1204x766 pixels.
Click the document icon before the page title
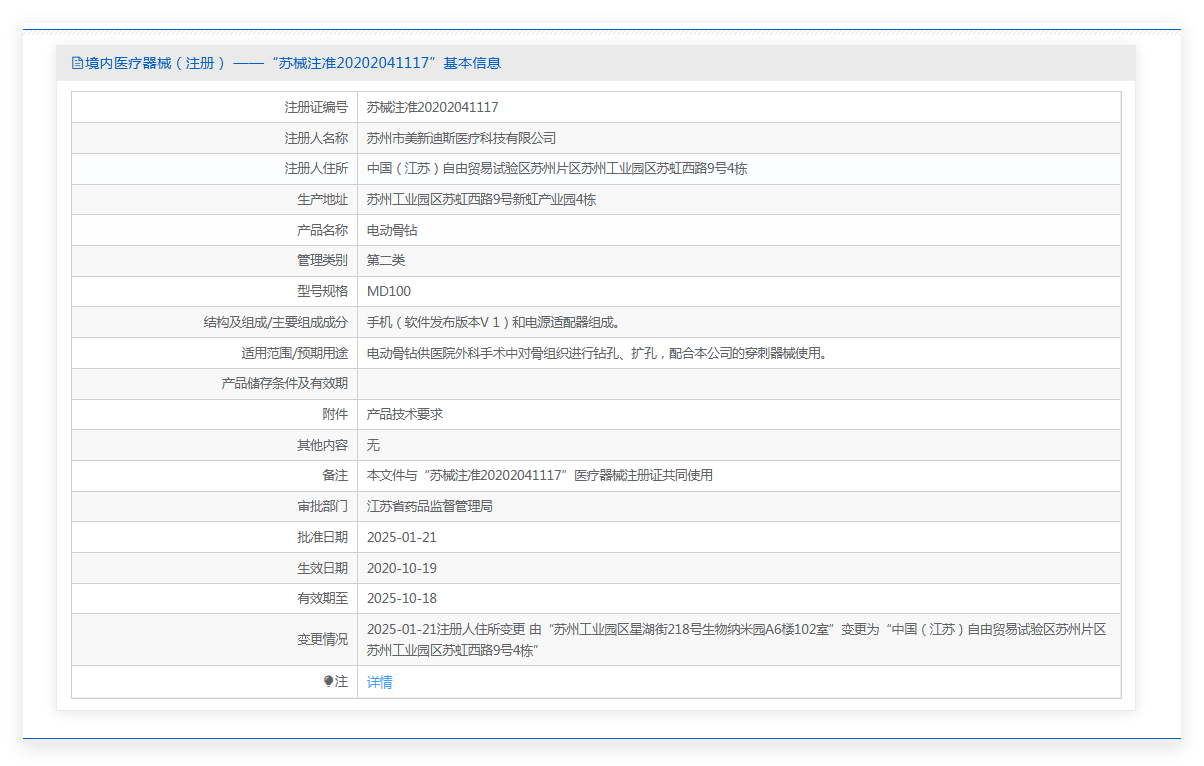click(x=77, y=63)
